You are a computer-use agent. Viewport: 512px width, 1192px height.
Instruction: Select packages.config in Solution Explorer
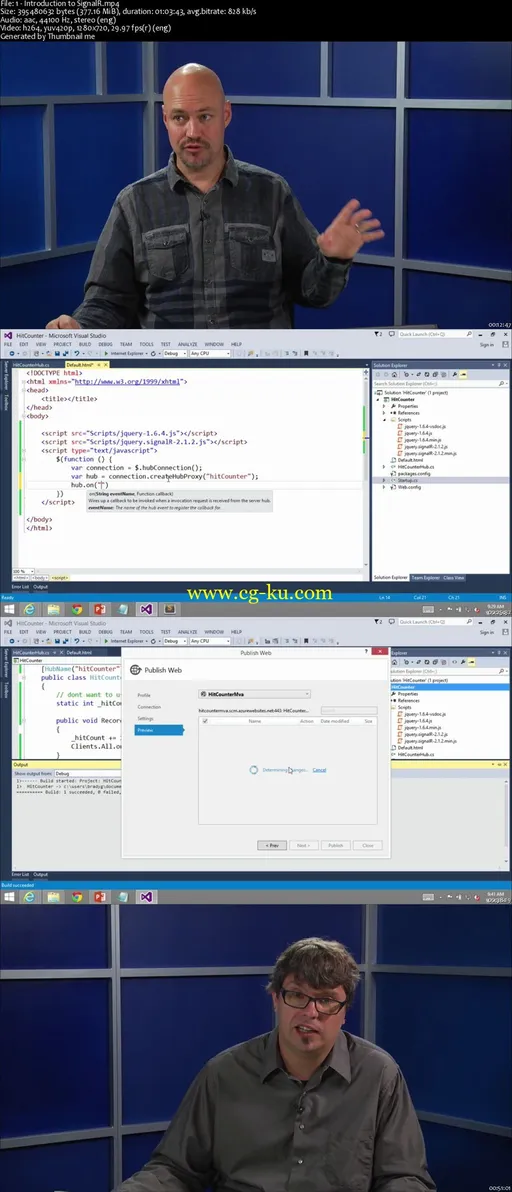coord(415,473)
